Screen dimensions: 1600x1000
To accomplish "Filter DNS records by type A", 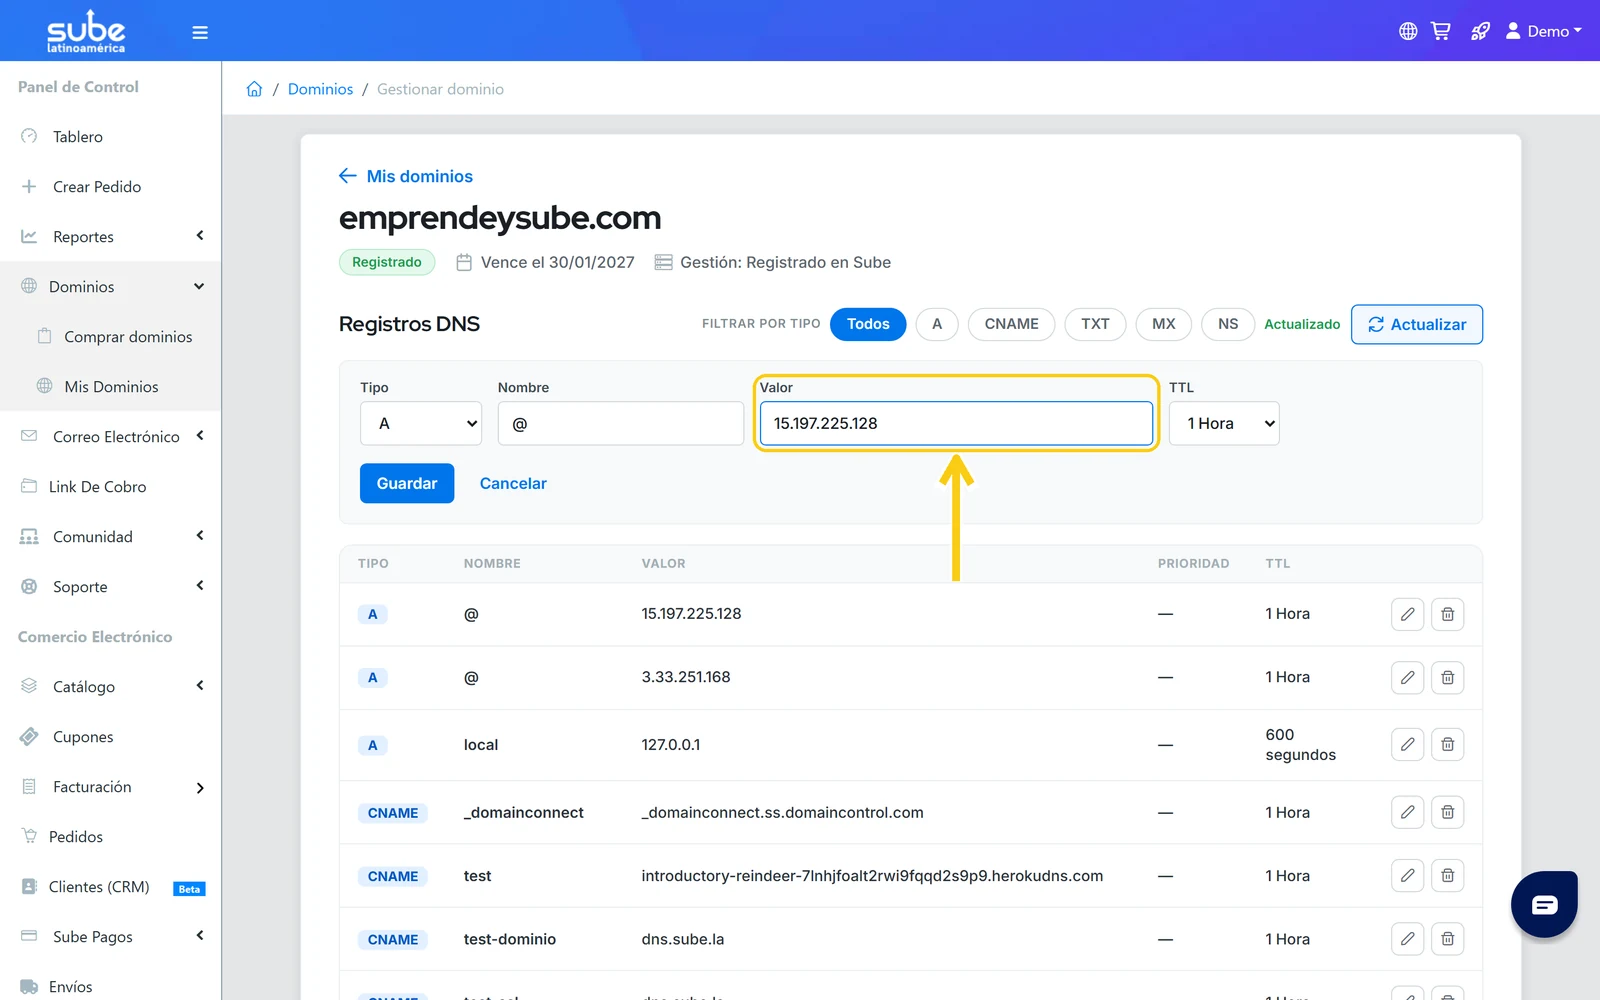I will 937,324.
